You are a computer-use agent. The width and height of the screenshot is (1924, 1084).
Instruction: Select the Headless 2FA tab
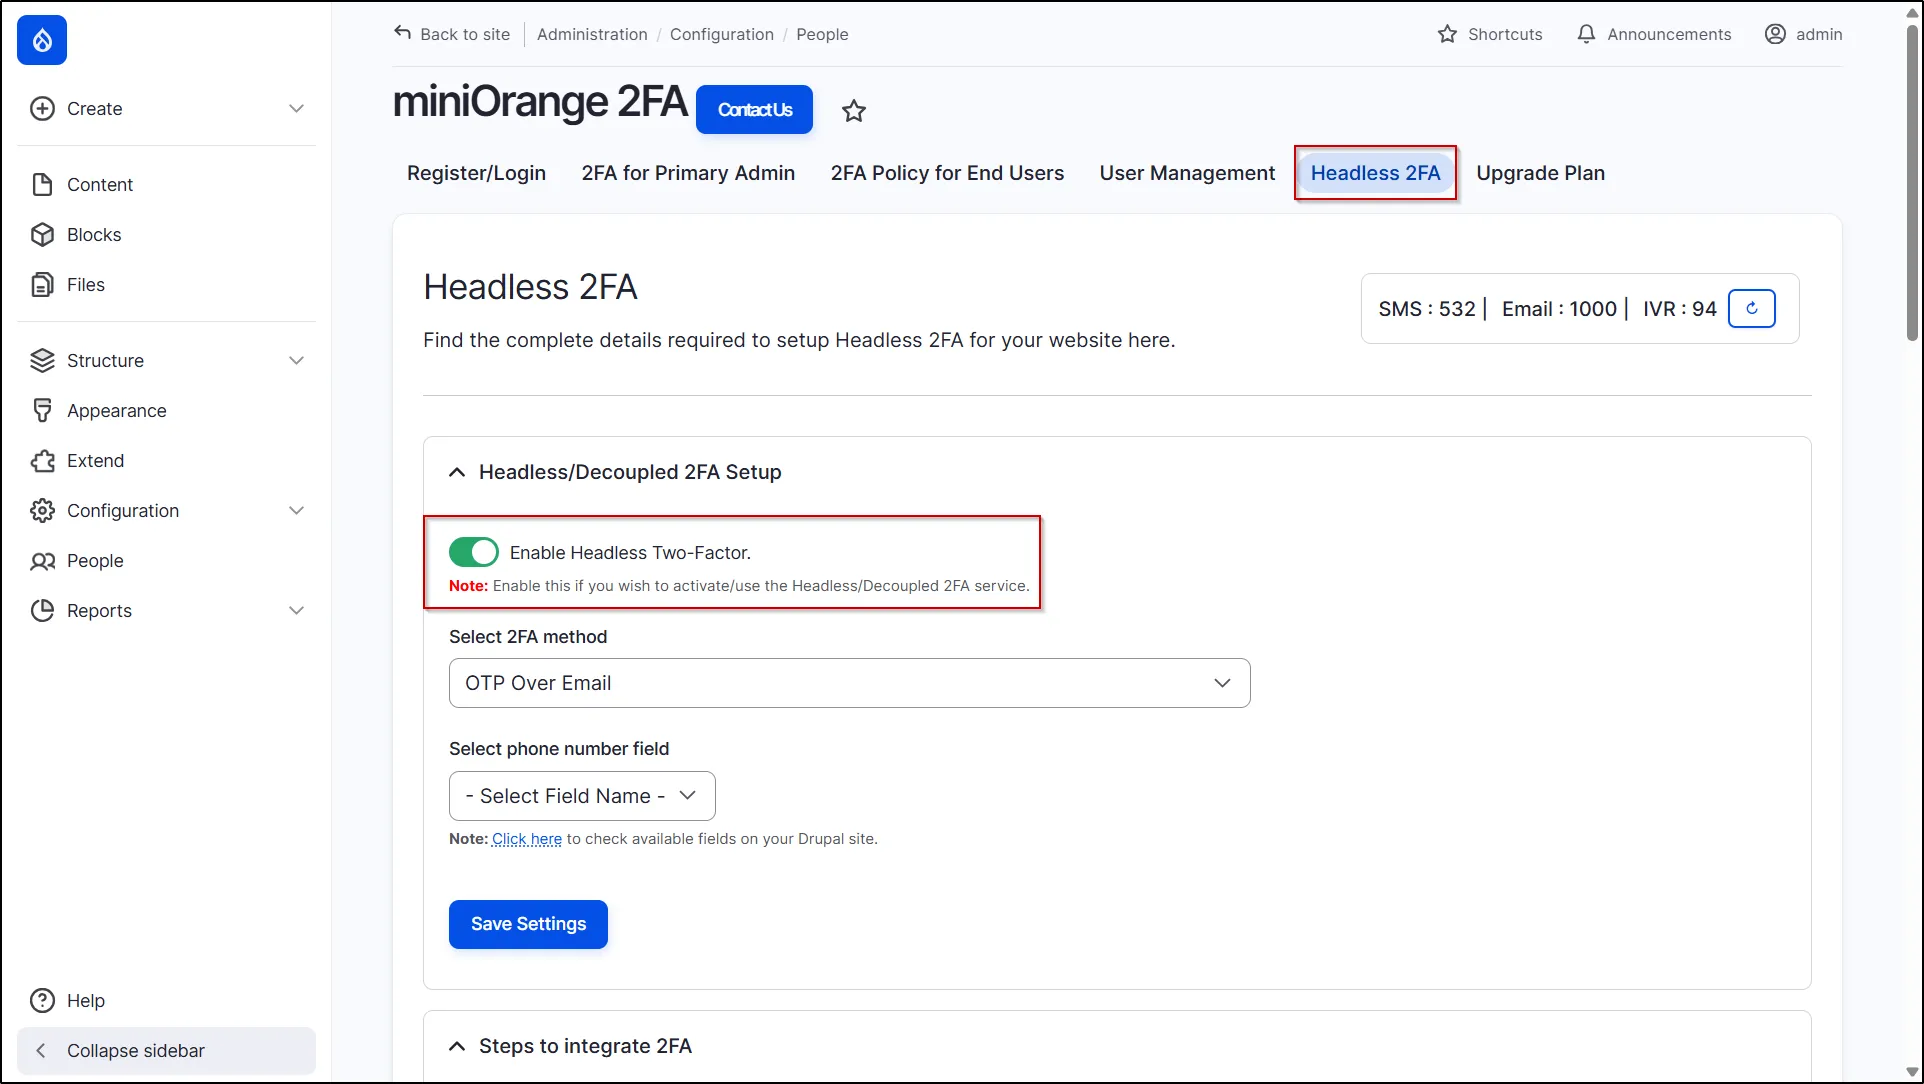1375,173
